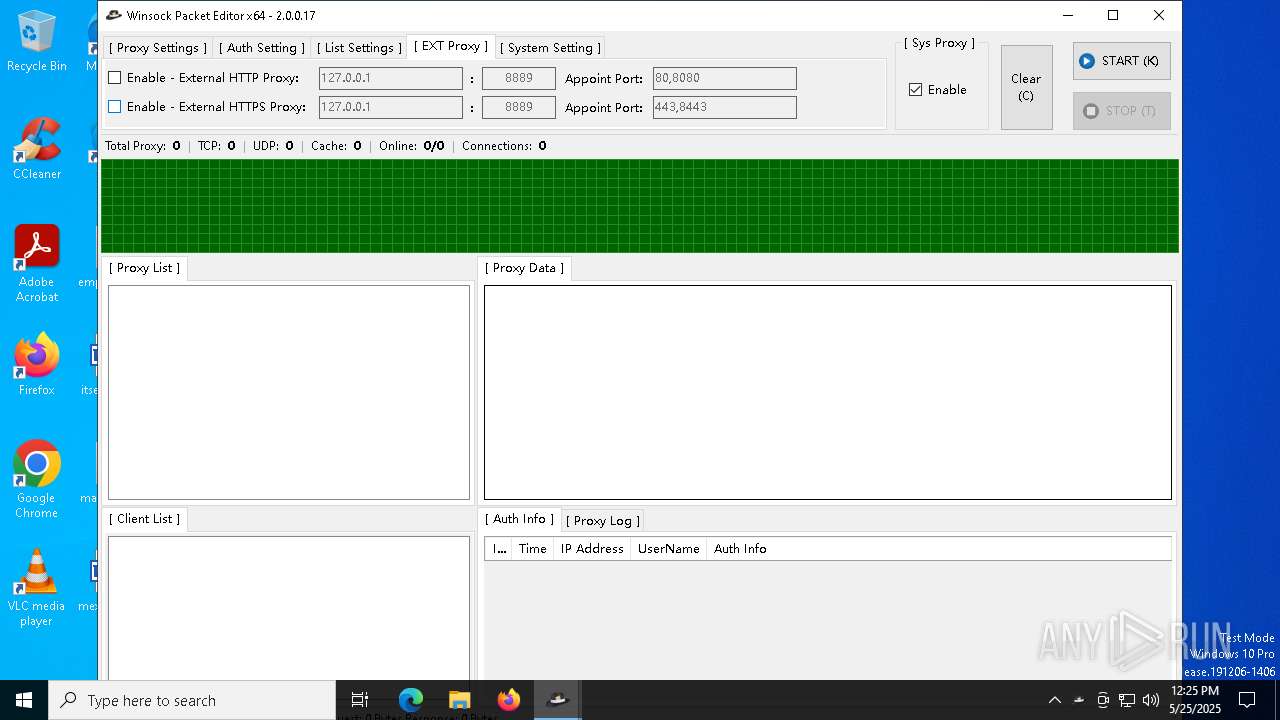
Task: Select the Proxy List tab
Action: [x=145, y=268]
